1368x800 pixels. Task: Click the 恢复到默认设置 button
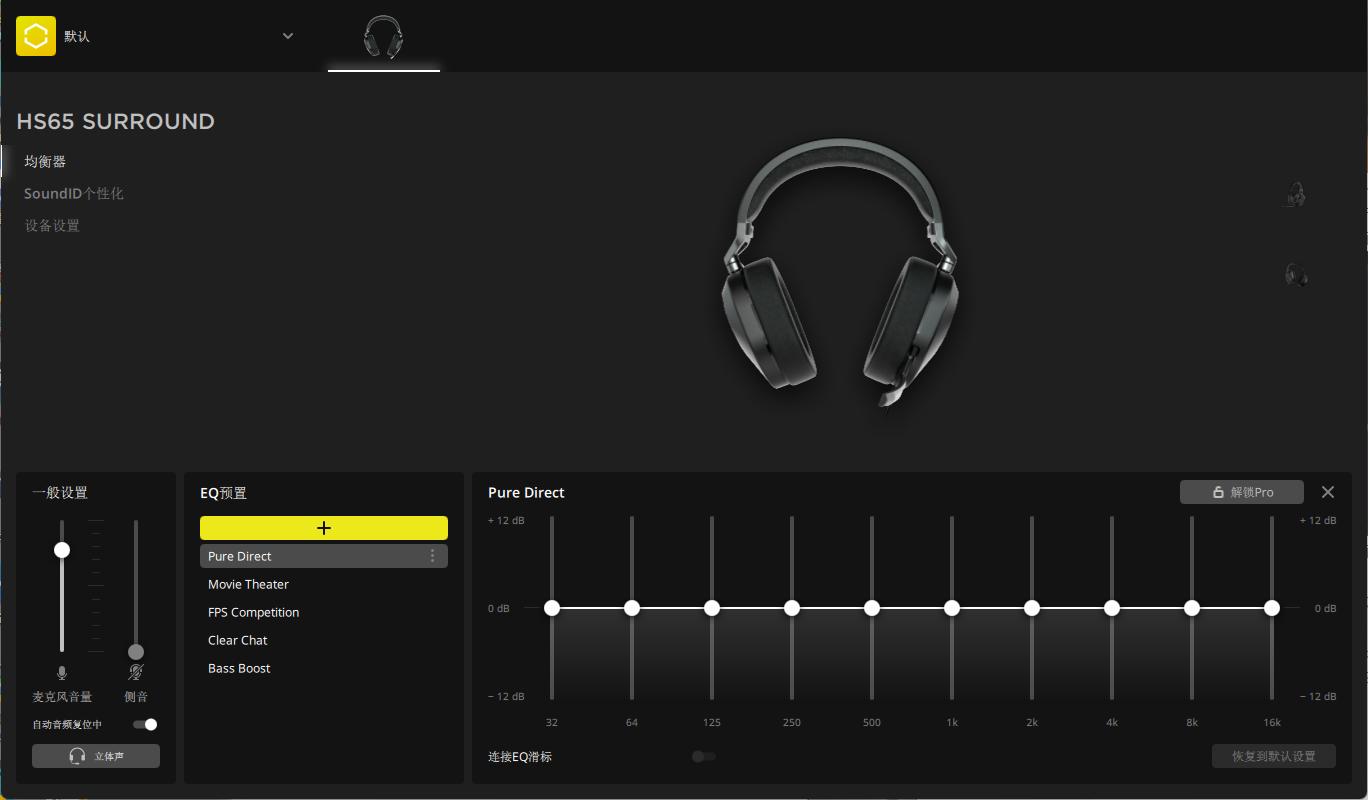1273,756
